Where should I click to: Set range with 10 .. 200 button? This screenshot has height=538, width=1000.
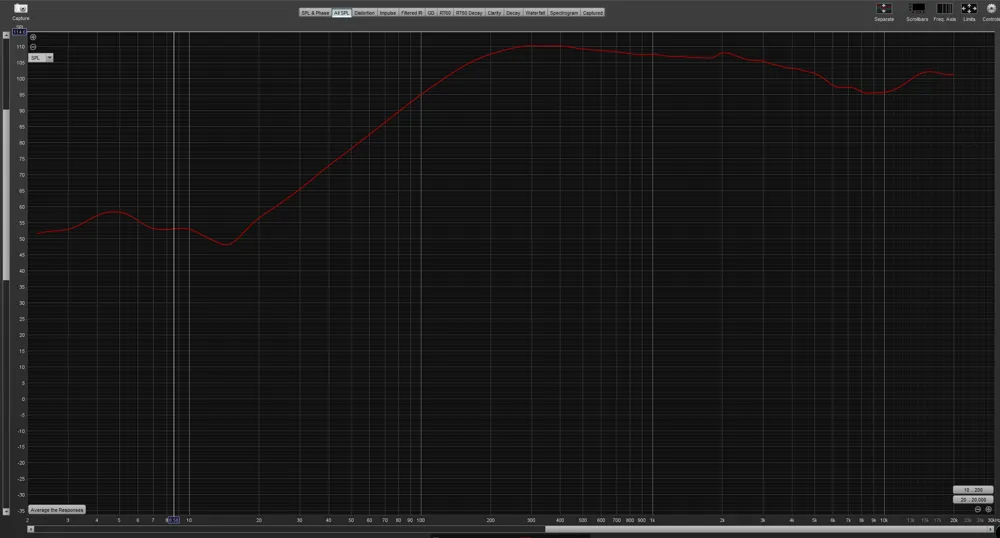click(x=973, y=489)
